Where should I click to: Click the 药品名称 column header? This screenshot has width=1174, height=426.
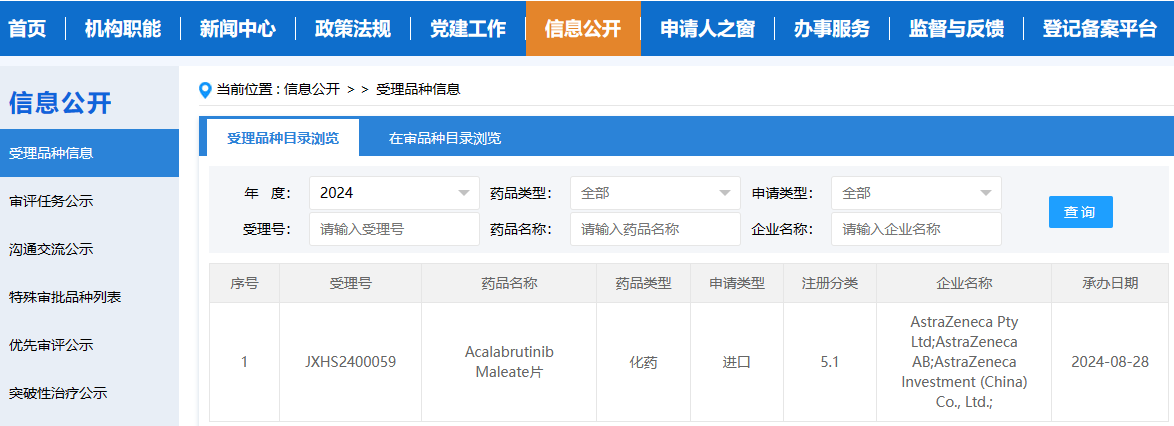(509, 284)
